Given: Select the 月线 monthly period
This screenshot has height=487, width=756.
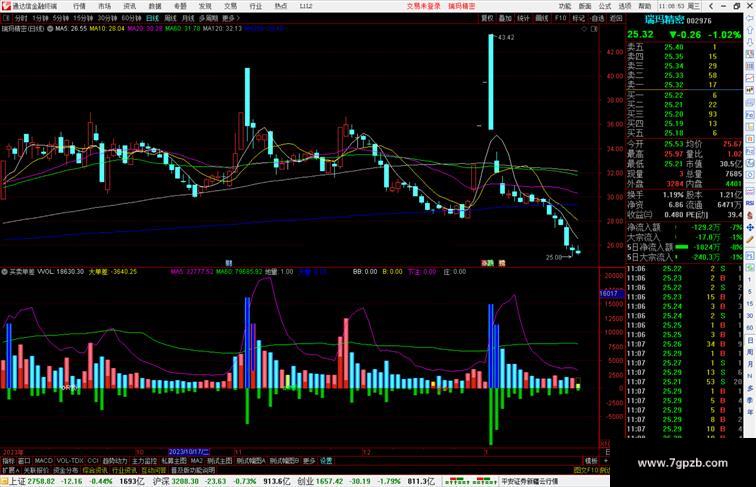Looking at the screenshot, I should pyautogui.click(x=188, y=18).
